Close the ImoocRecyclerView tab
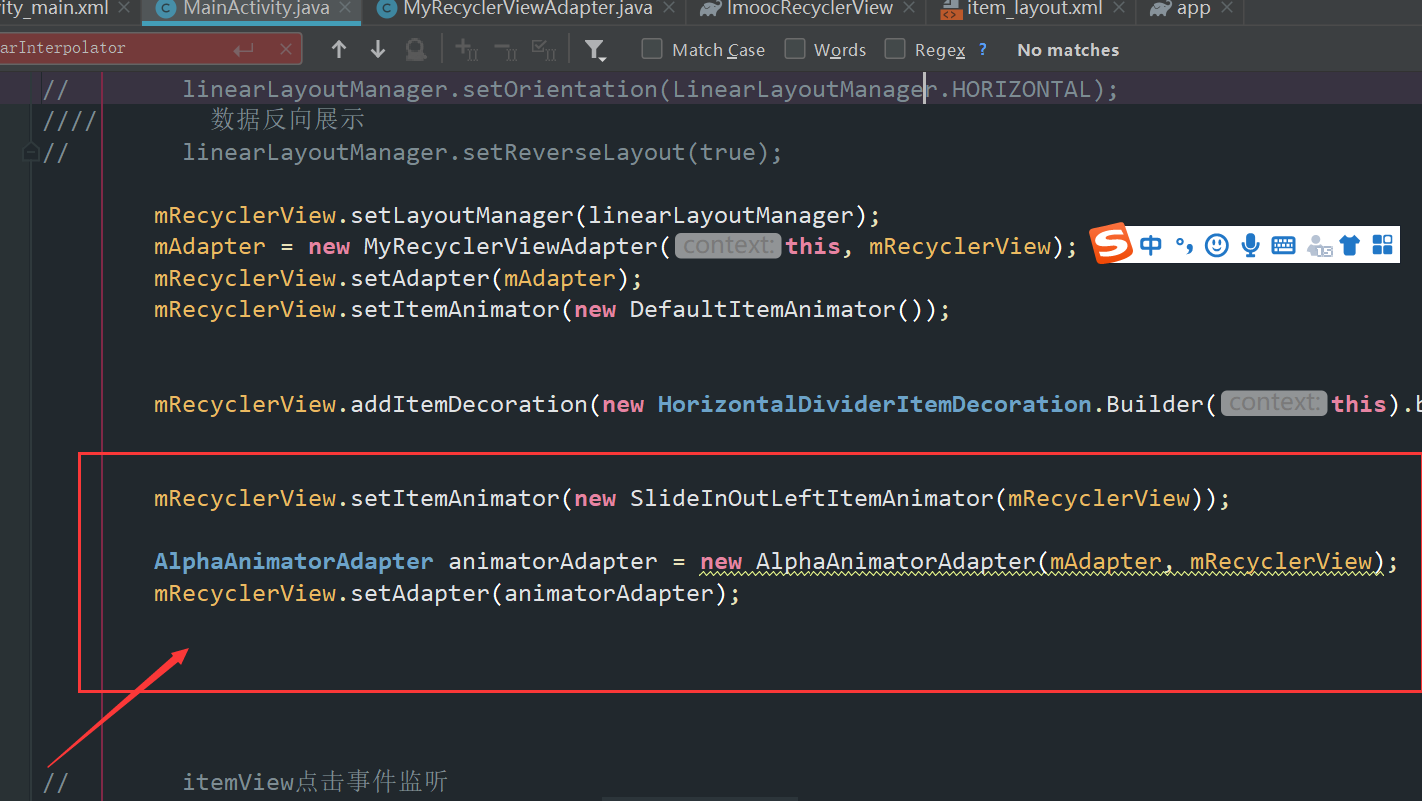The width and height of the screenshot is (1422, 801). pos(909,9)
